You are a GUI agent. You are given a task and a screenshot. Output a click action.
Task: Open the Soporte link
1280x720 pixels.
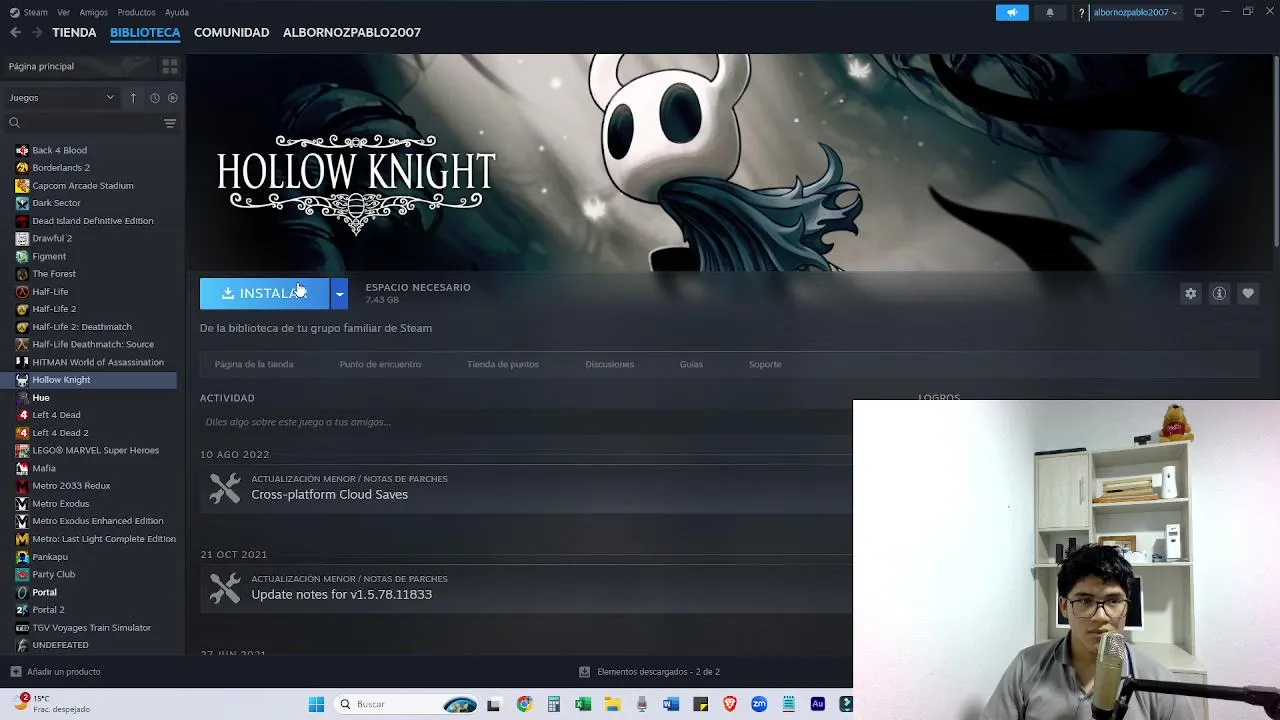765,364
